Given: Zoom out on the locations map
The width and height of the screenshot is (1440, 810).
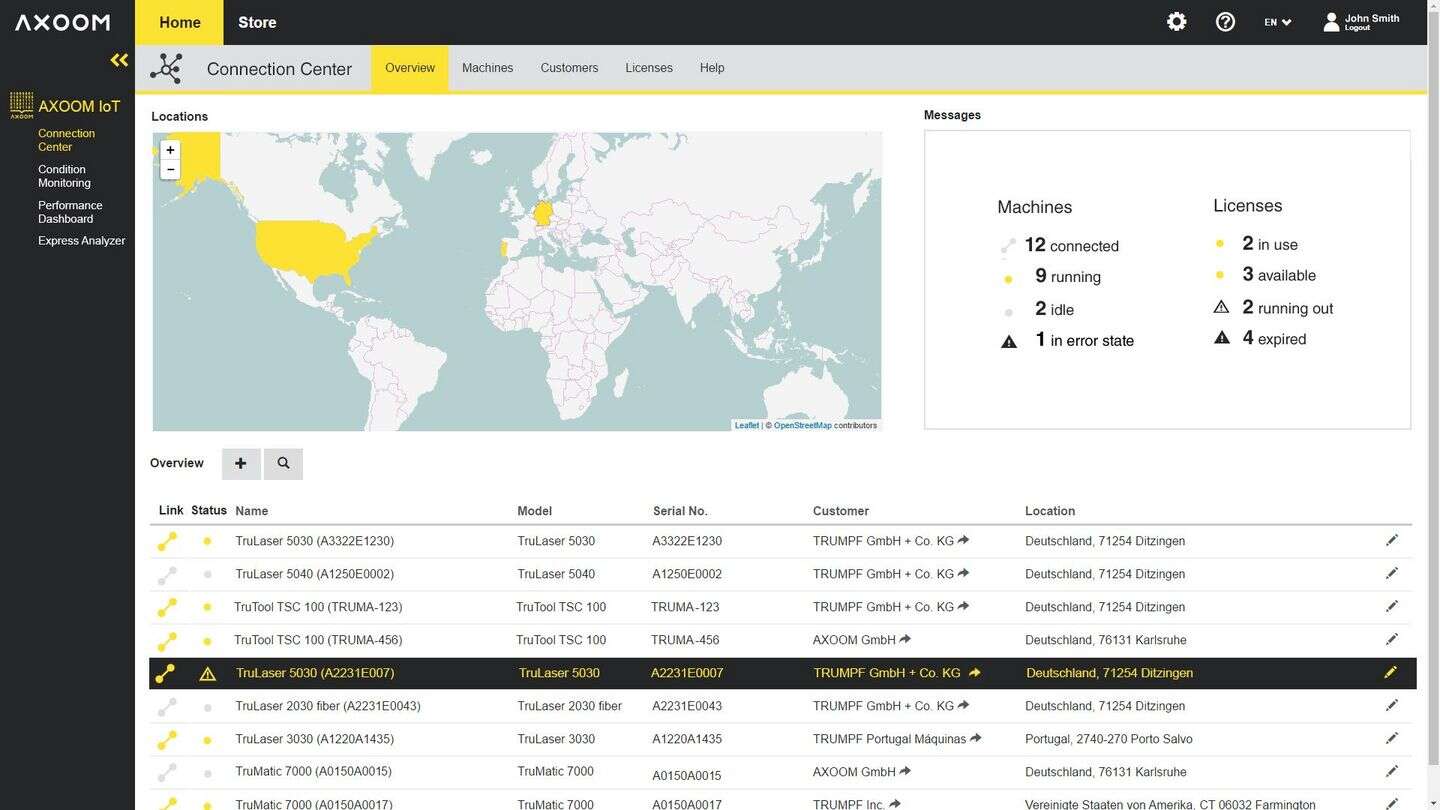Looking at the screenshot, I should 170,170.
